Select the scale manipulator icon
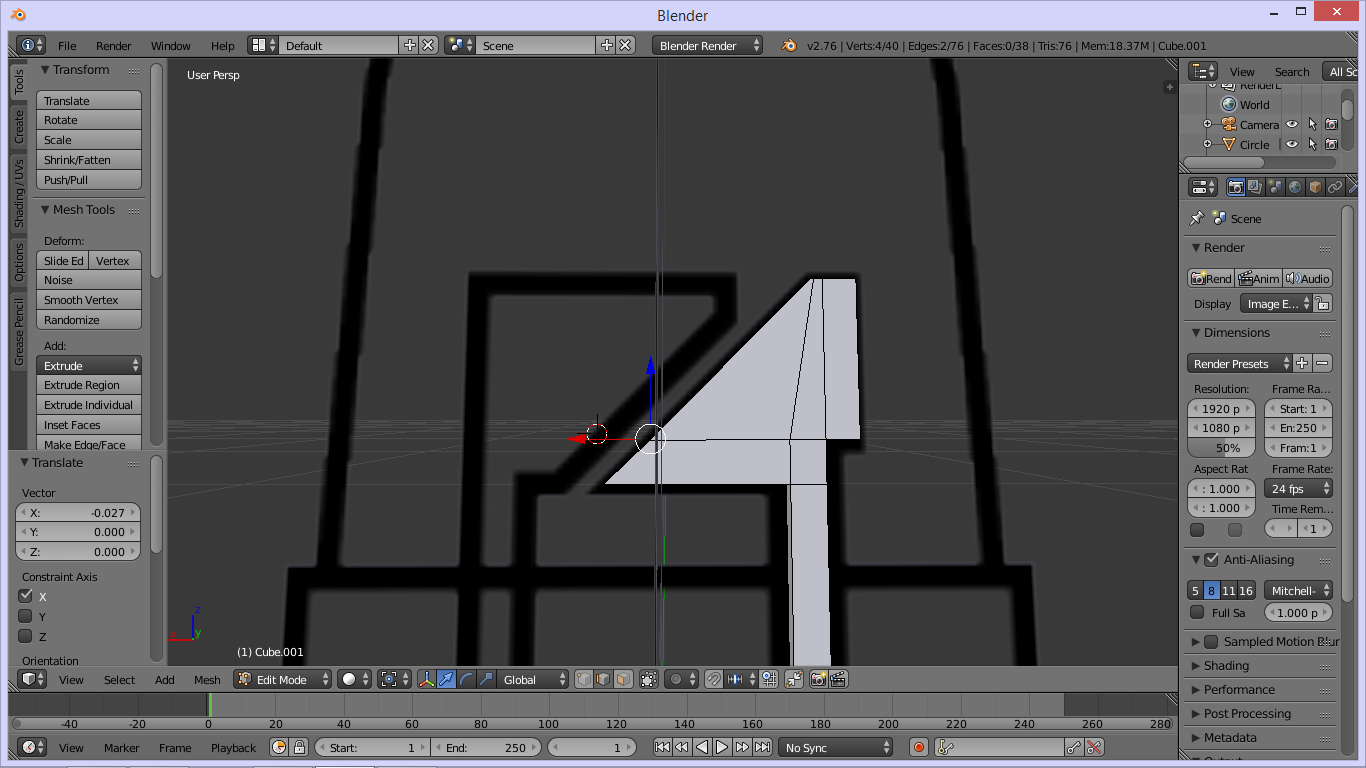The width and height of the screenshot is (1366, 768). [487, 679]
